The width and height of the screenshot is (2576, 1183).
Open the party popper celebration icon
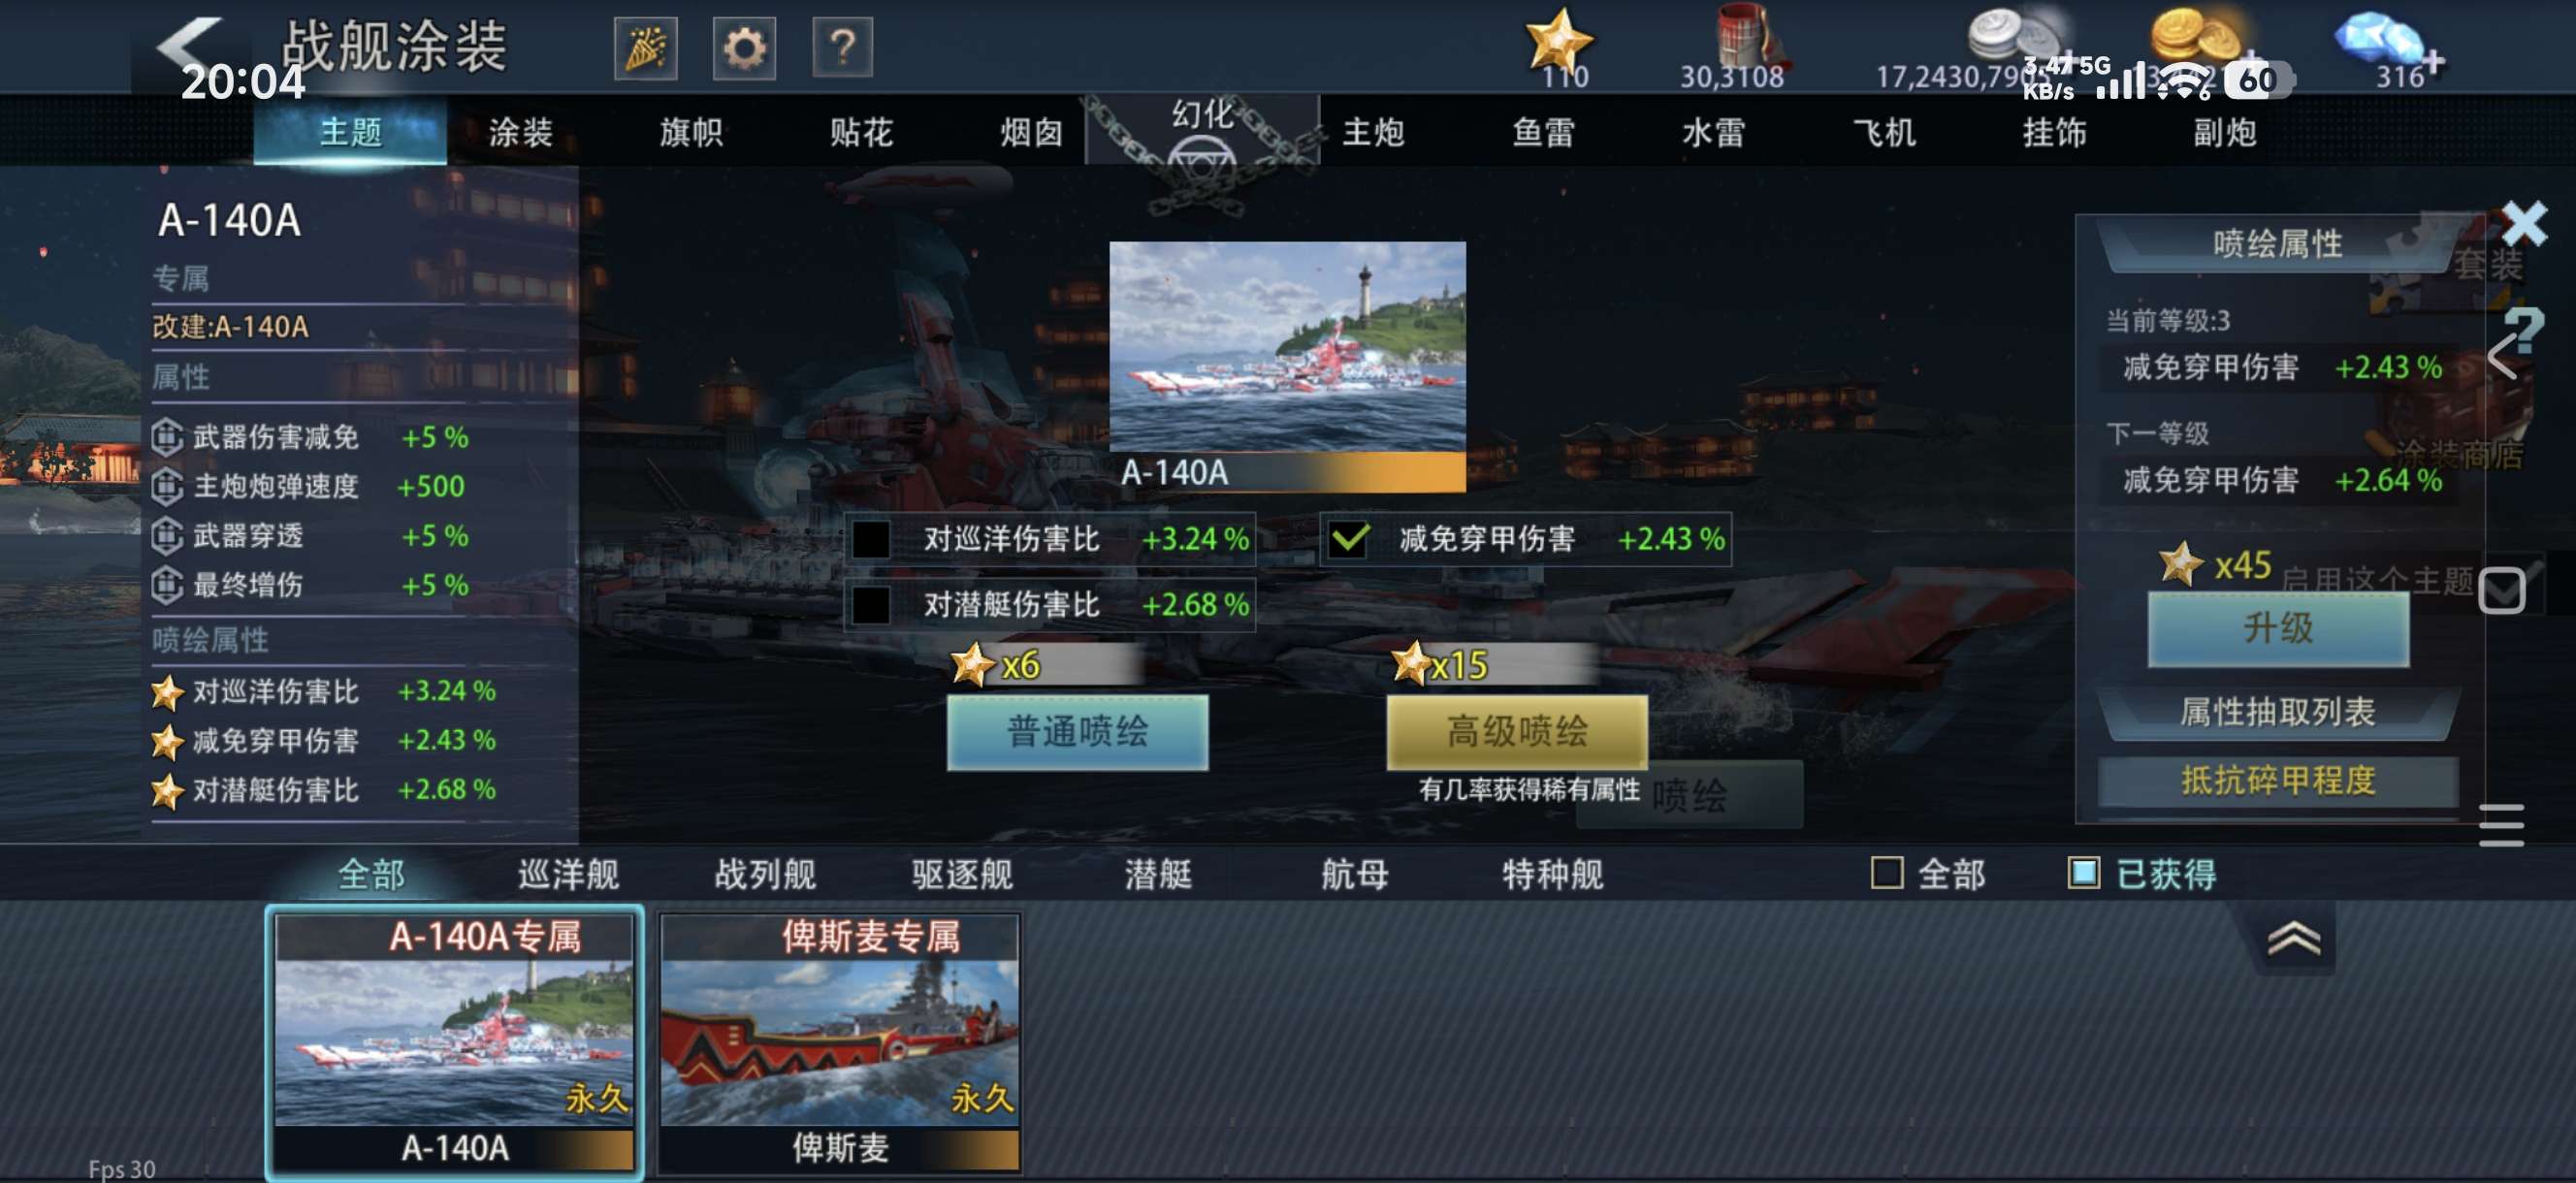point(645,47)
